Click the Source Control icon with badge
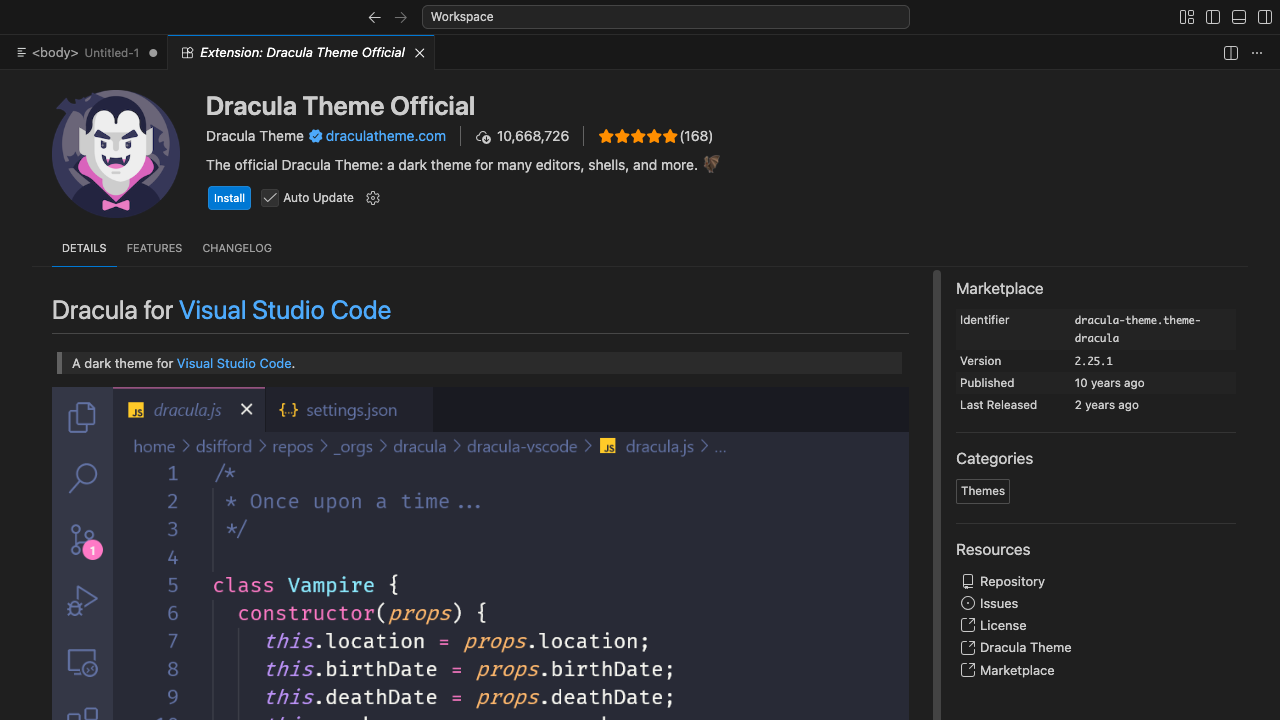The height and width of the screenshot is (720, 1280). click(84, 541)
